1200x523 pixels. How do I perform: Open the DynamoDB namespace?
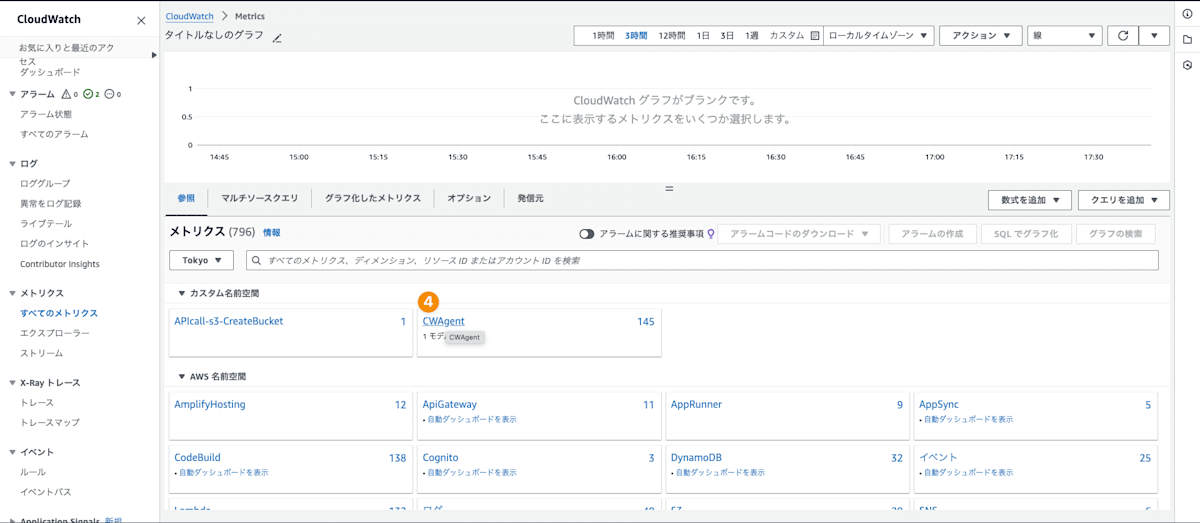pyautogui.click(x=696, y=457)
